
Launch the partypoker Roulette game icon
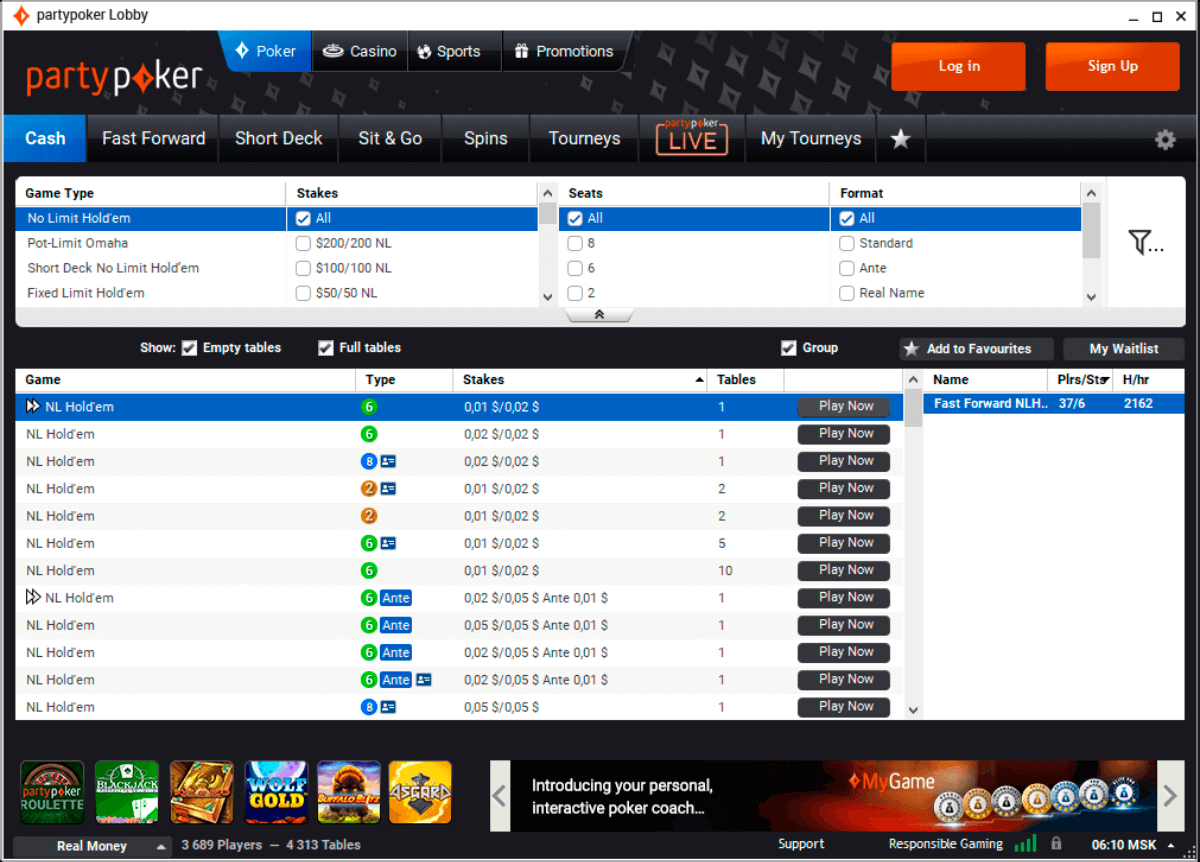[53, 792]
